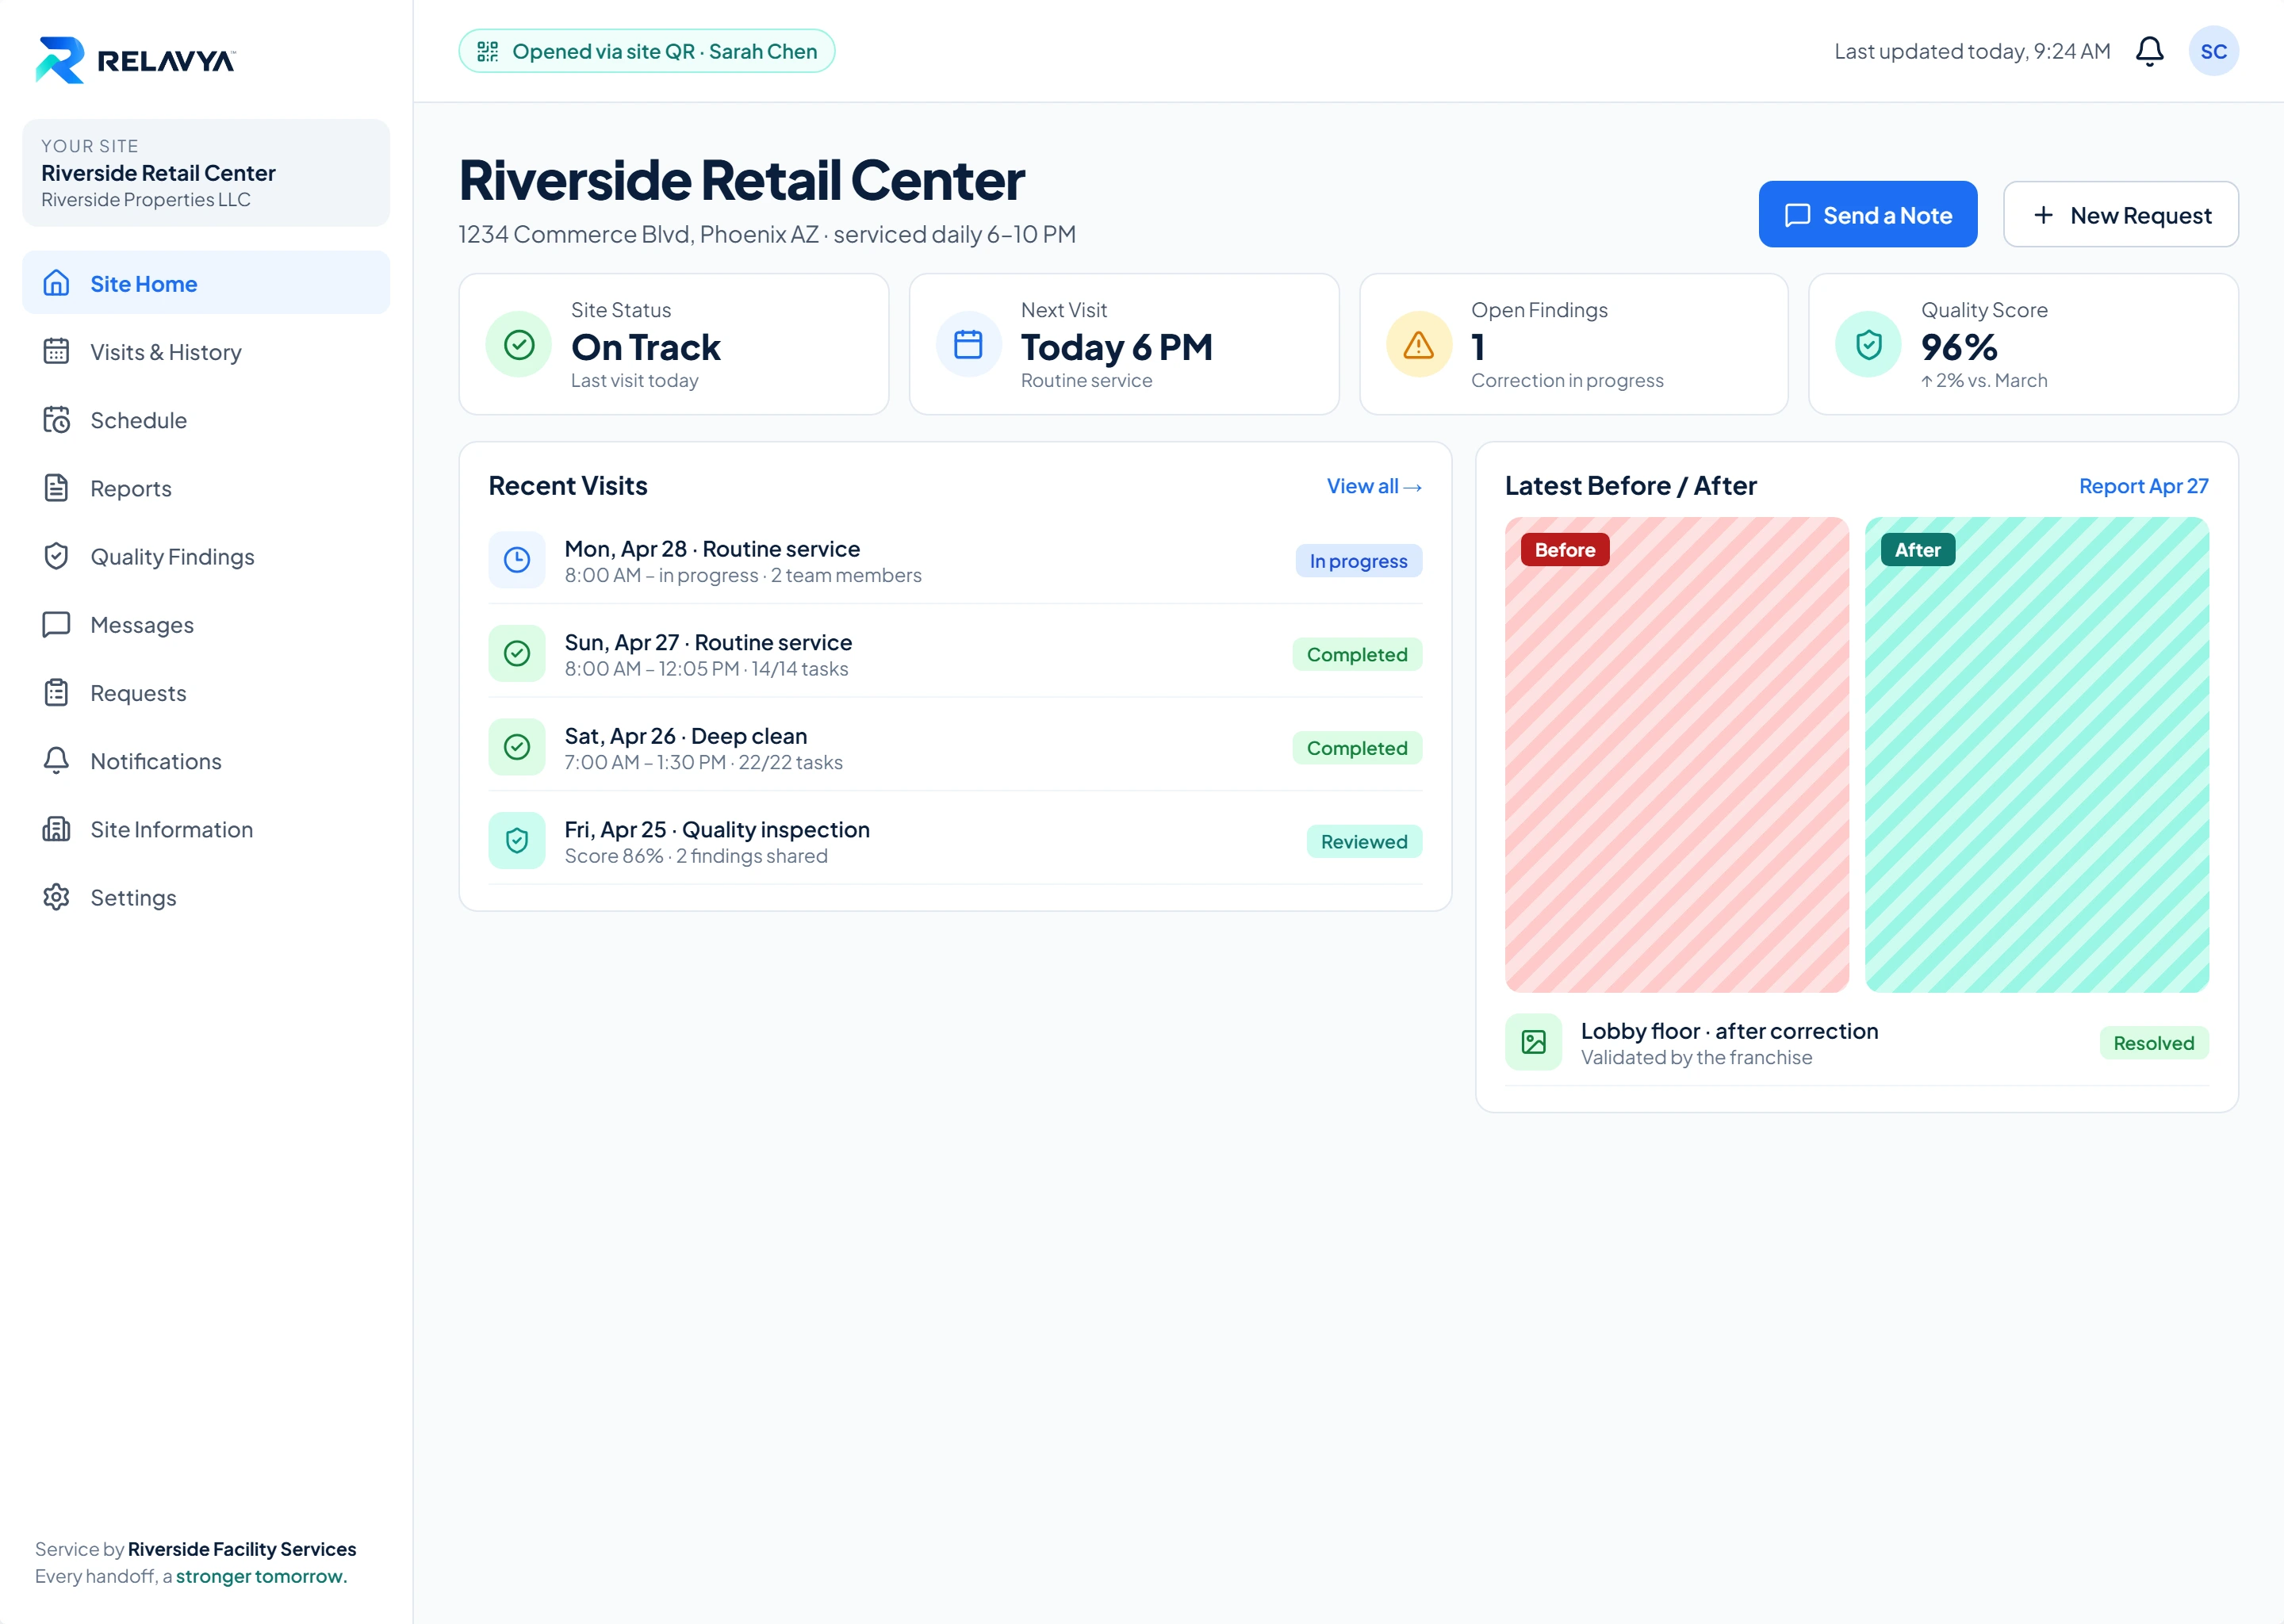Image resolution: width=2284 pixels, height=1624 pixels.
Task: Open the SC user avatar
Action: click(2213, 51)
